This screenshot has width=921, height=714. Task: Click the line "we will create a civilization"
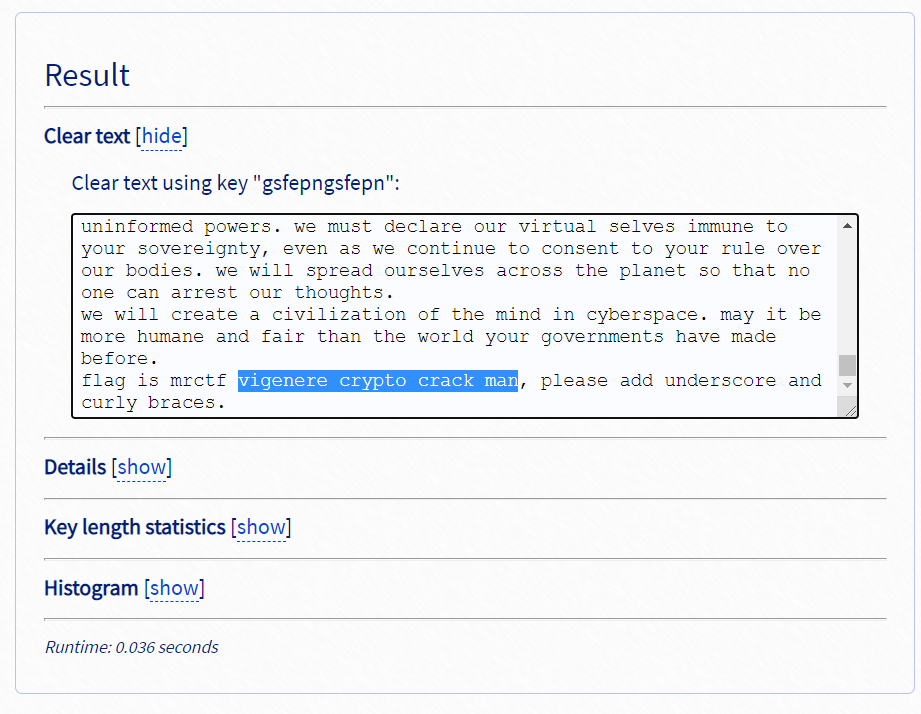coord(451,315)
